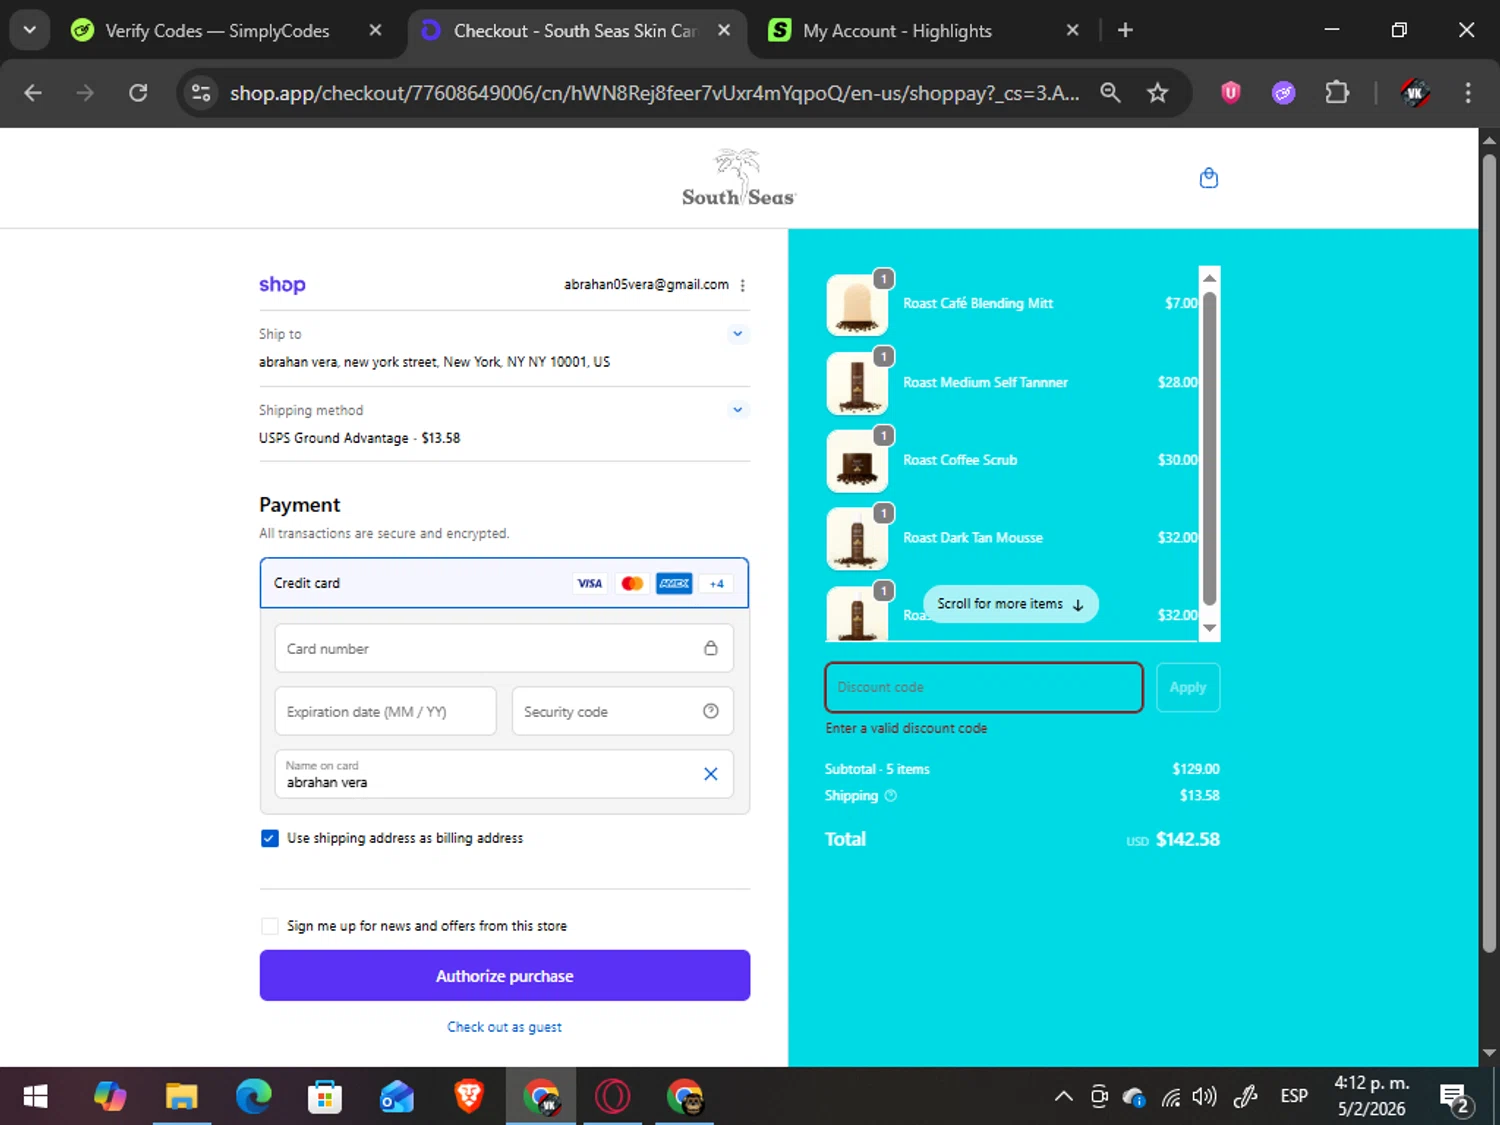This screenshot has width=1500, height=1125.
Task: Uncheck Use shipping address as billing address
Action: [x=269, y=838]
